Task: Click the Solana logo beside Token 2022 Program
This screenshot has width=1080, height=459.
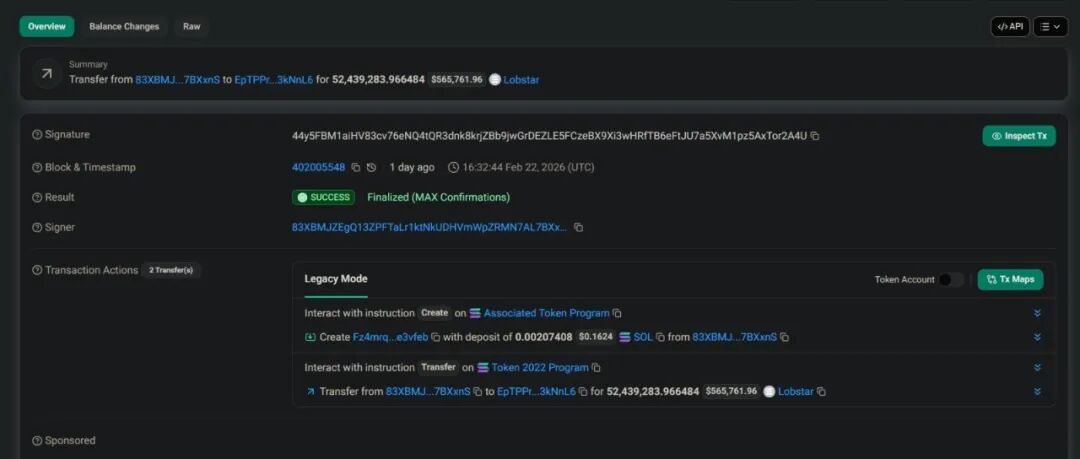Action: pyautogui.click(x=483, y=368)
